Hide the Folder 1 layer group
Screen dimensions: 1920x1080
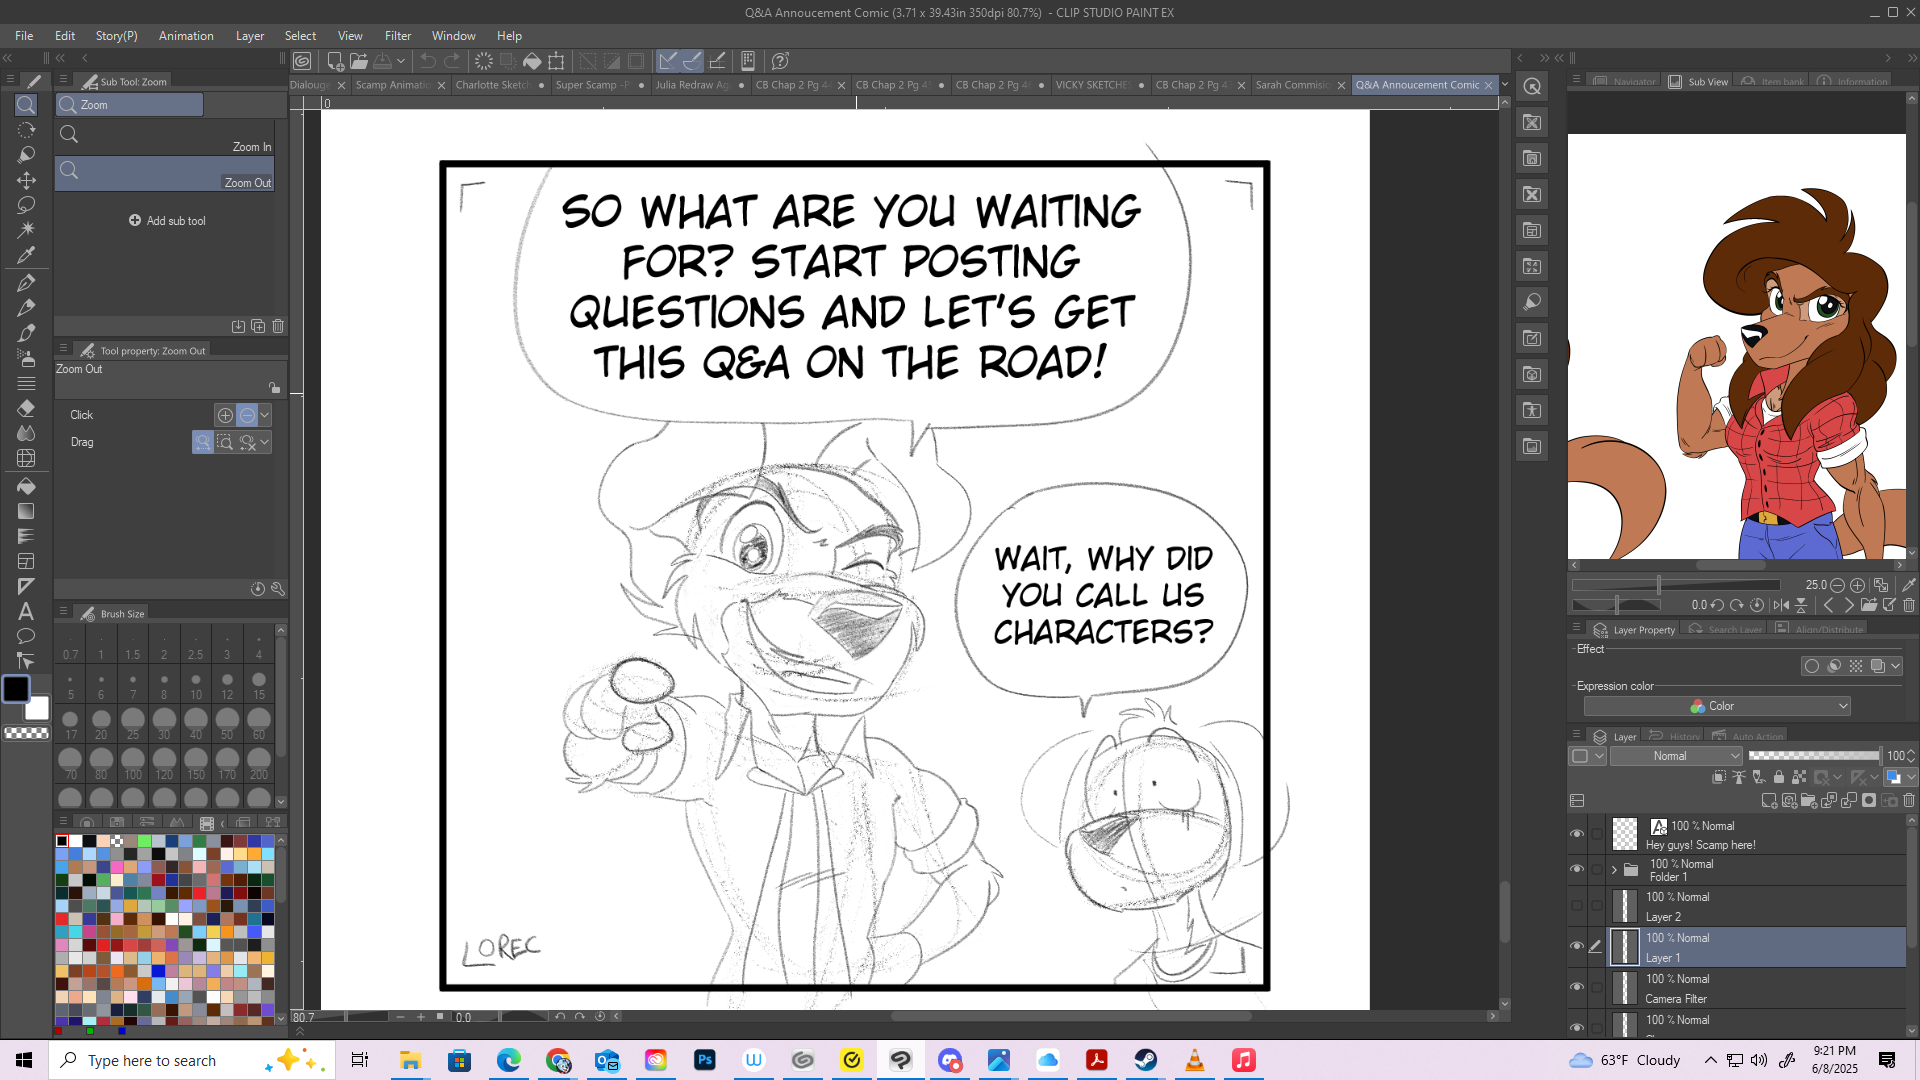[1577, 869]
